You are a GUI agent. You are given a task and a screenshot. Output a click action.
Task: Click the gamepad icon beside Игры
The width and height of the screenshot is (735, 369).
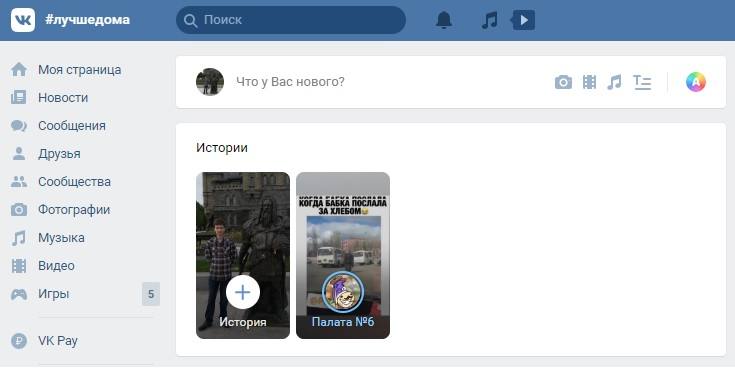tap(19, 294)
